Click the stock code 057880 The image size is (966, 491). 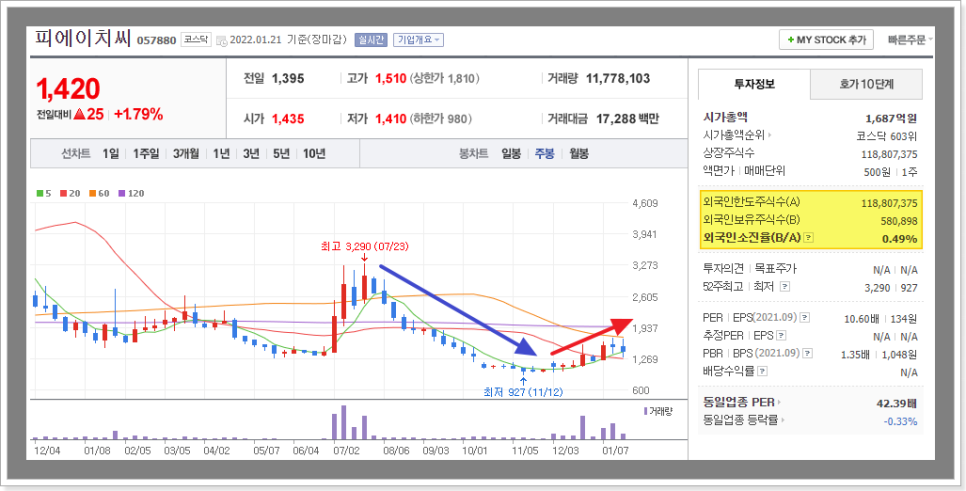click(x=156, y=41)
